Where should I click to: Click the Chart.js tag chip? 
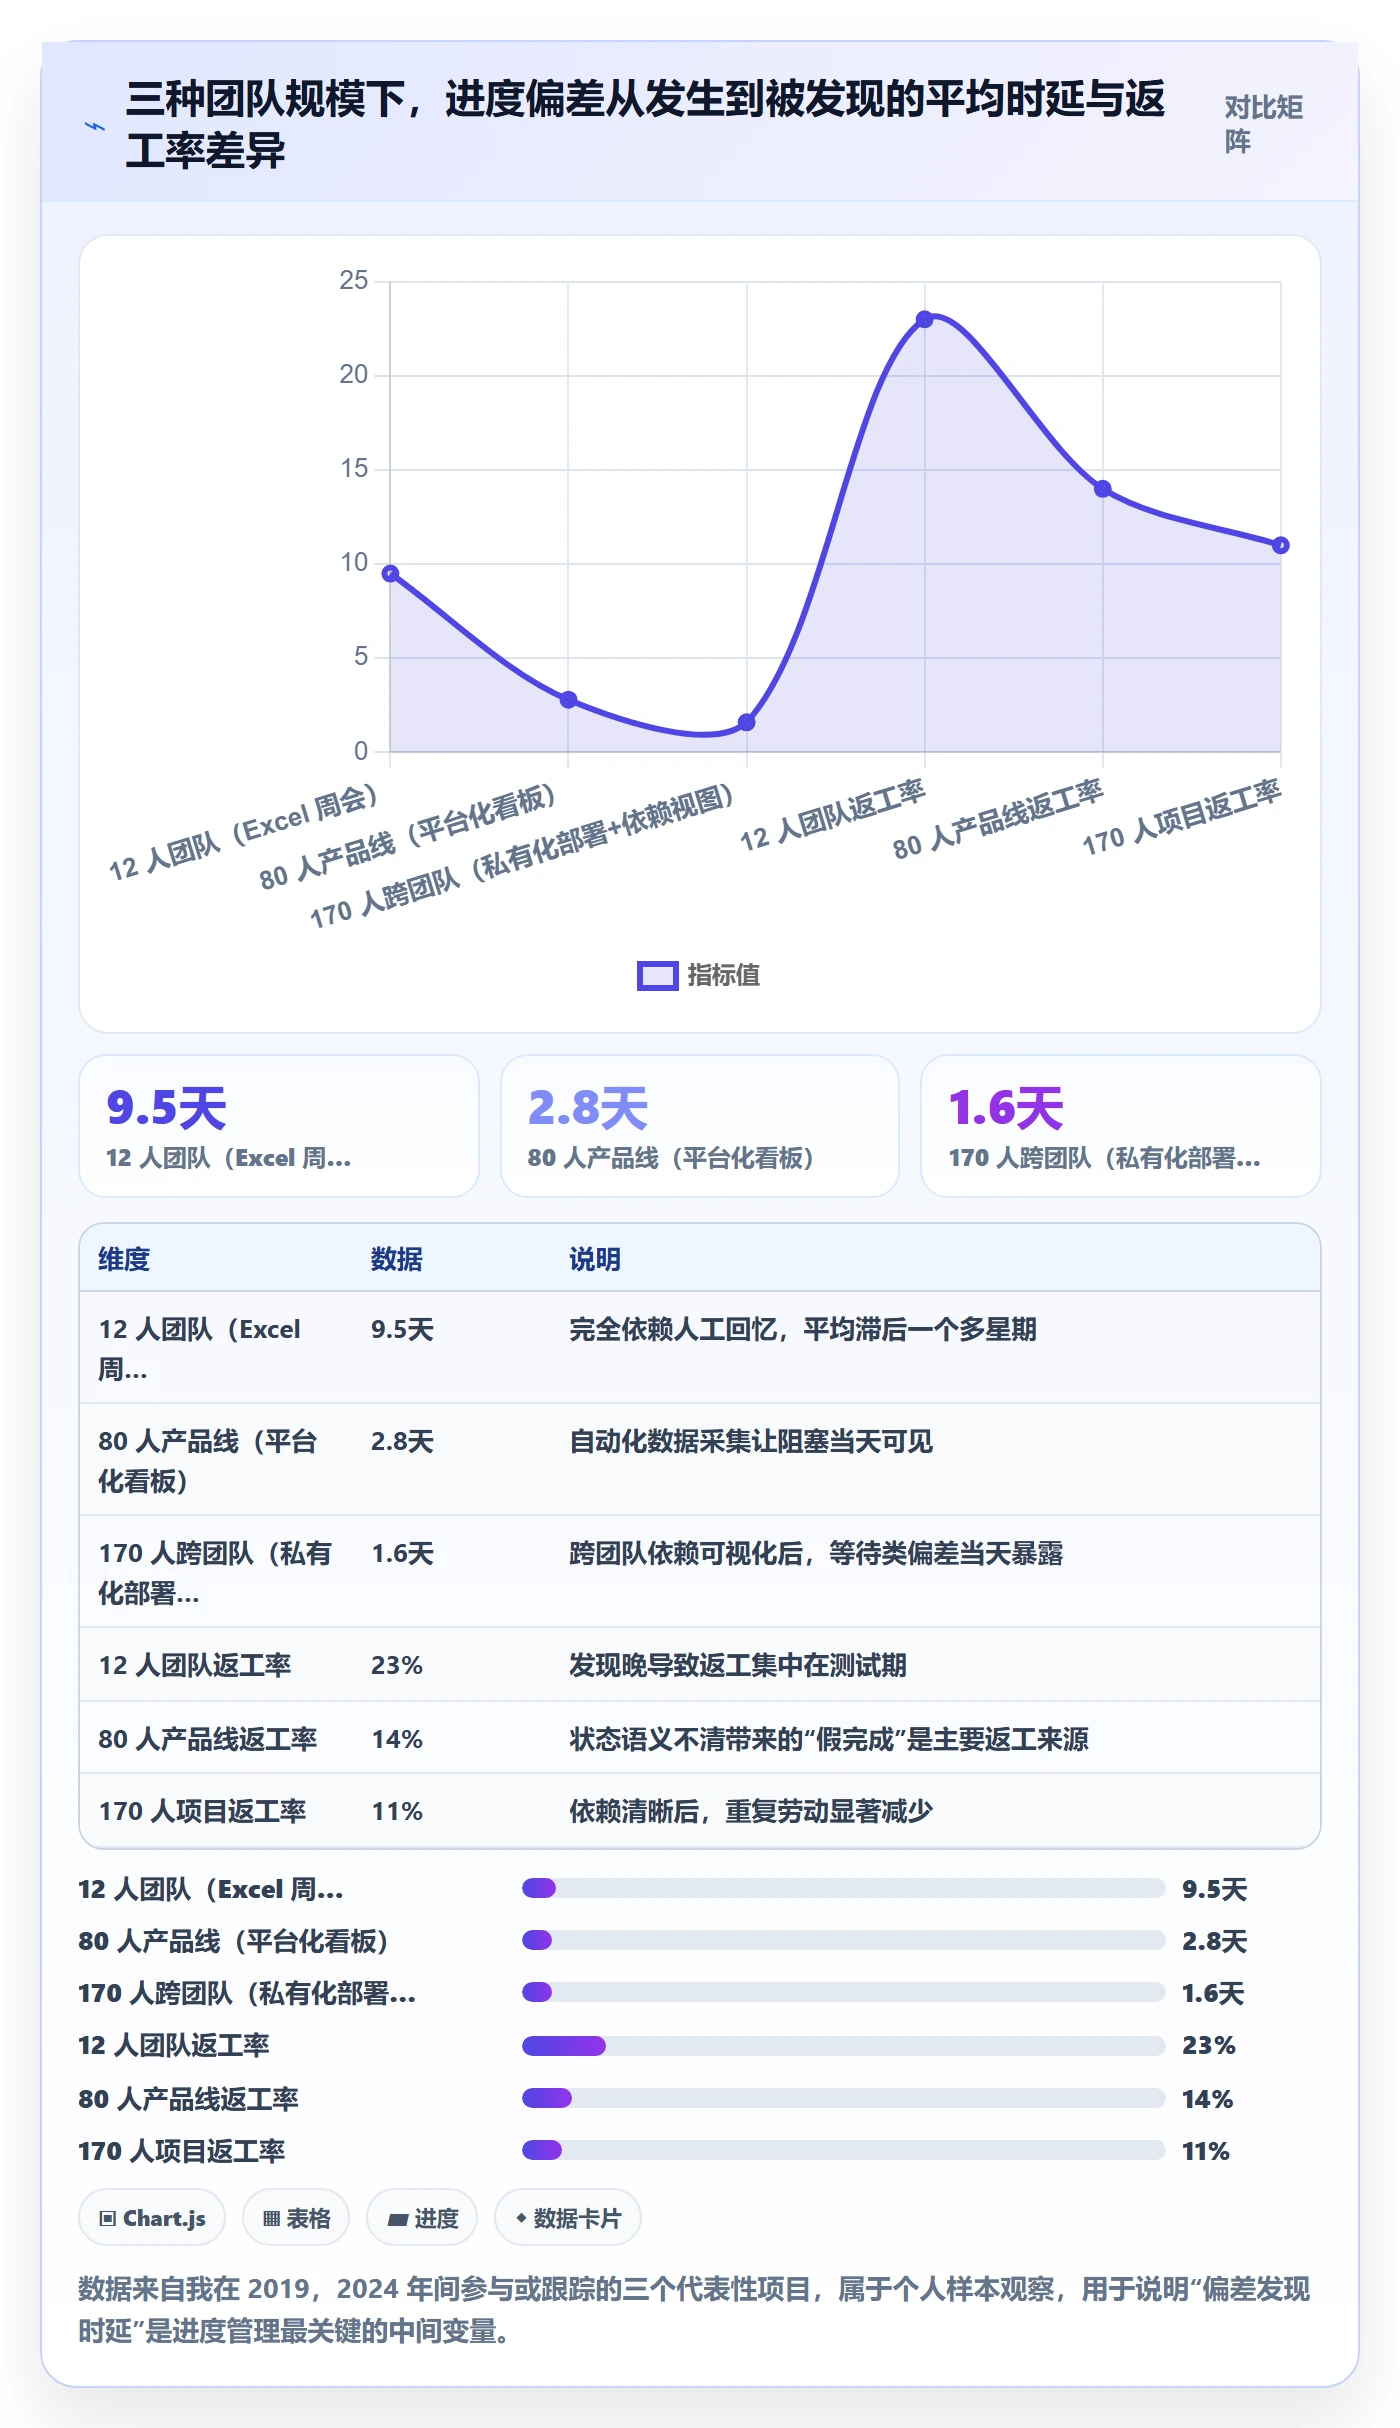tap(152, 2218)
